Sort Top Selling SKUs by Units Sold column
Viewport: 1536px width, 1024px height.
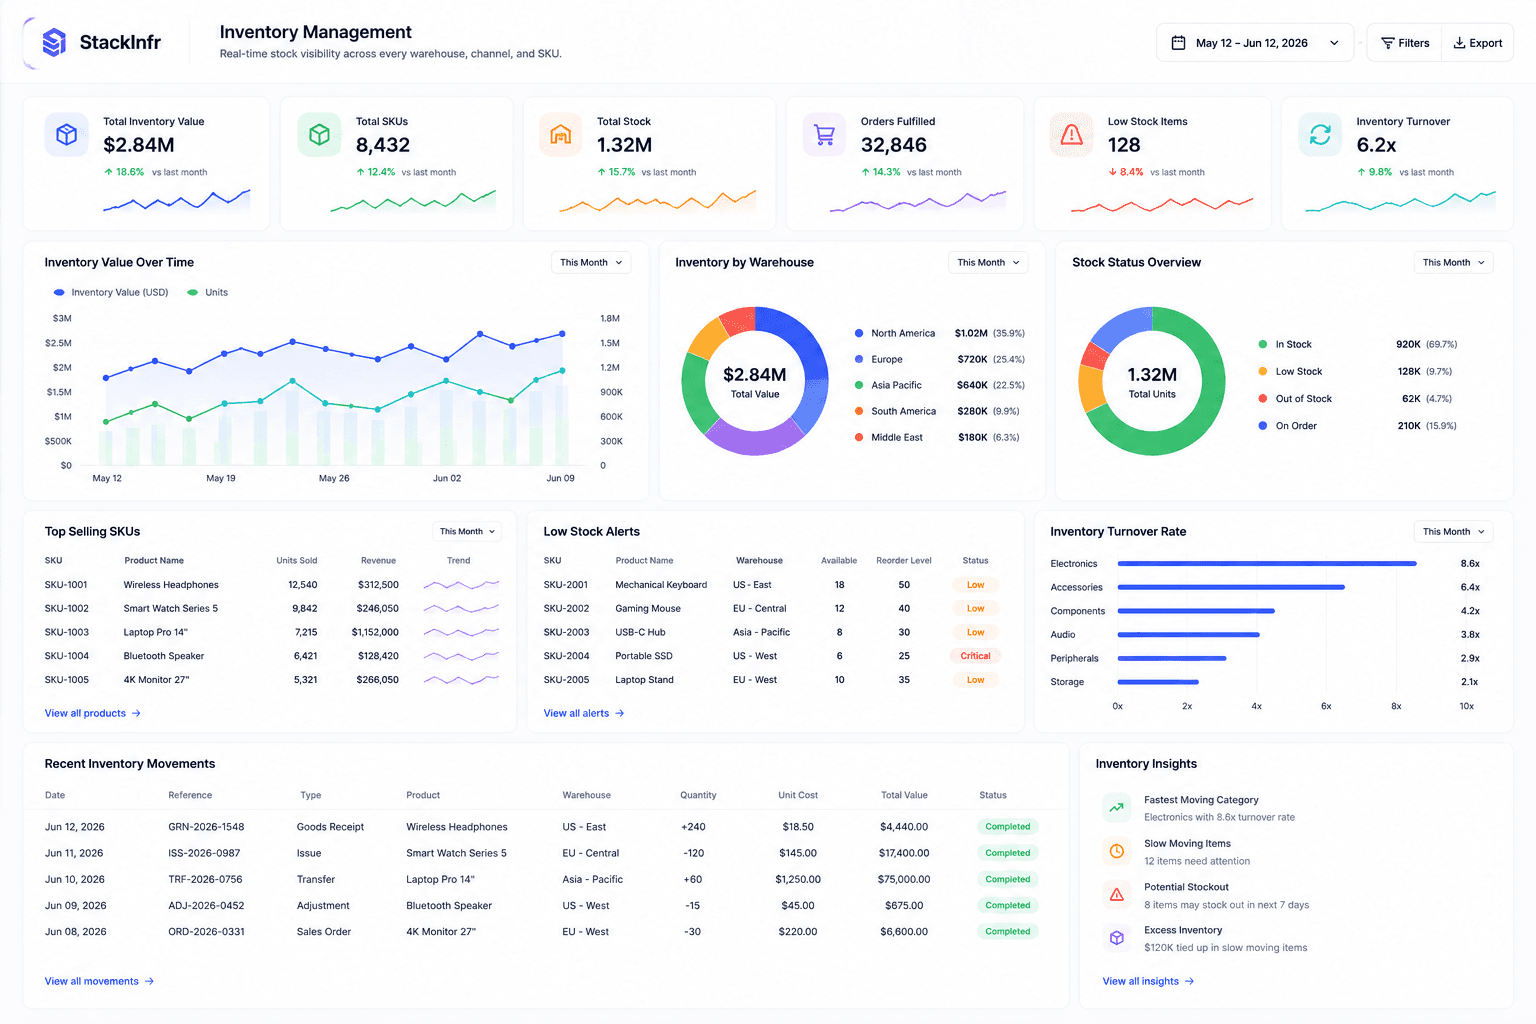point(296,560)
